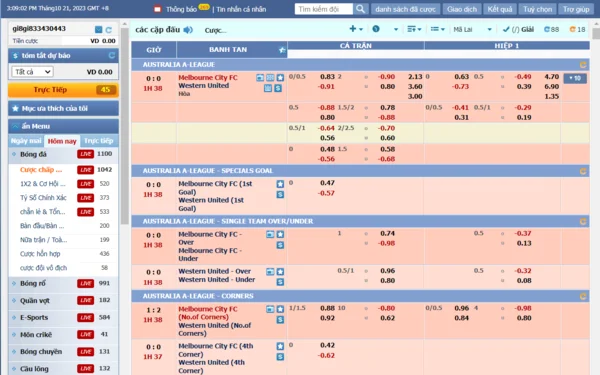
Task: Click the 0.83 handicap odds for Melbourne City FC
Action: (327, 77)
